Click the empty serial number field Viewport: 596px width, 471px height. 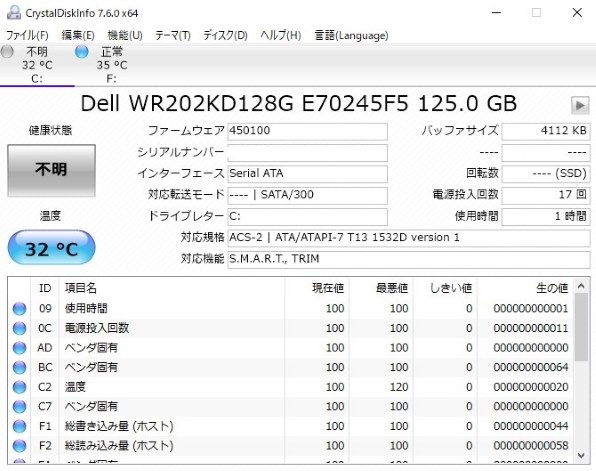coord(307,153)
